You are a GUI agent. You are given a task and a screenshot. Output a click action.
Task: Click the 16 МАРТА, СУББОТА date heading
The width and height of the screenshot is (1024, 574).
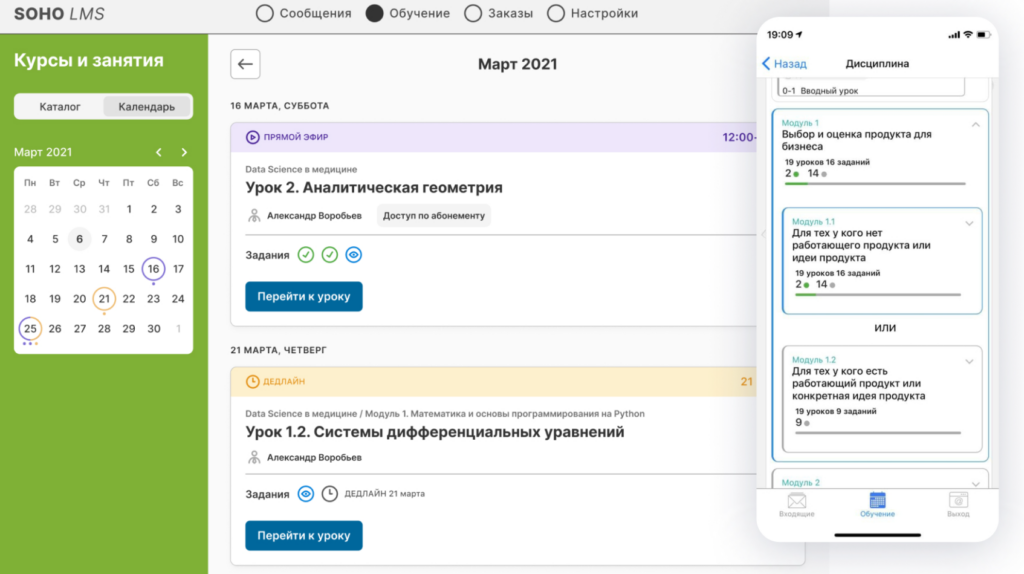click(x=280, y=106)
